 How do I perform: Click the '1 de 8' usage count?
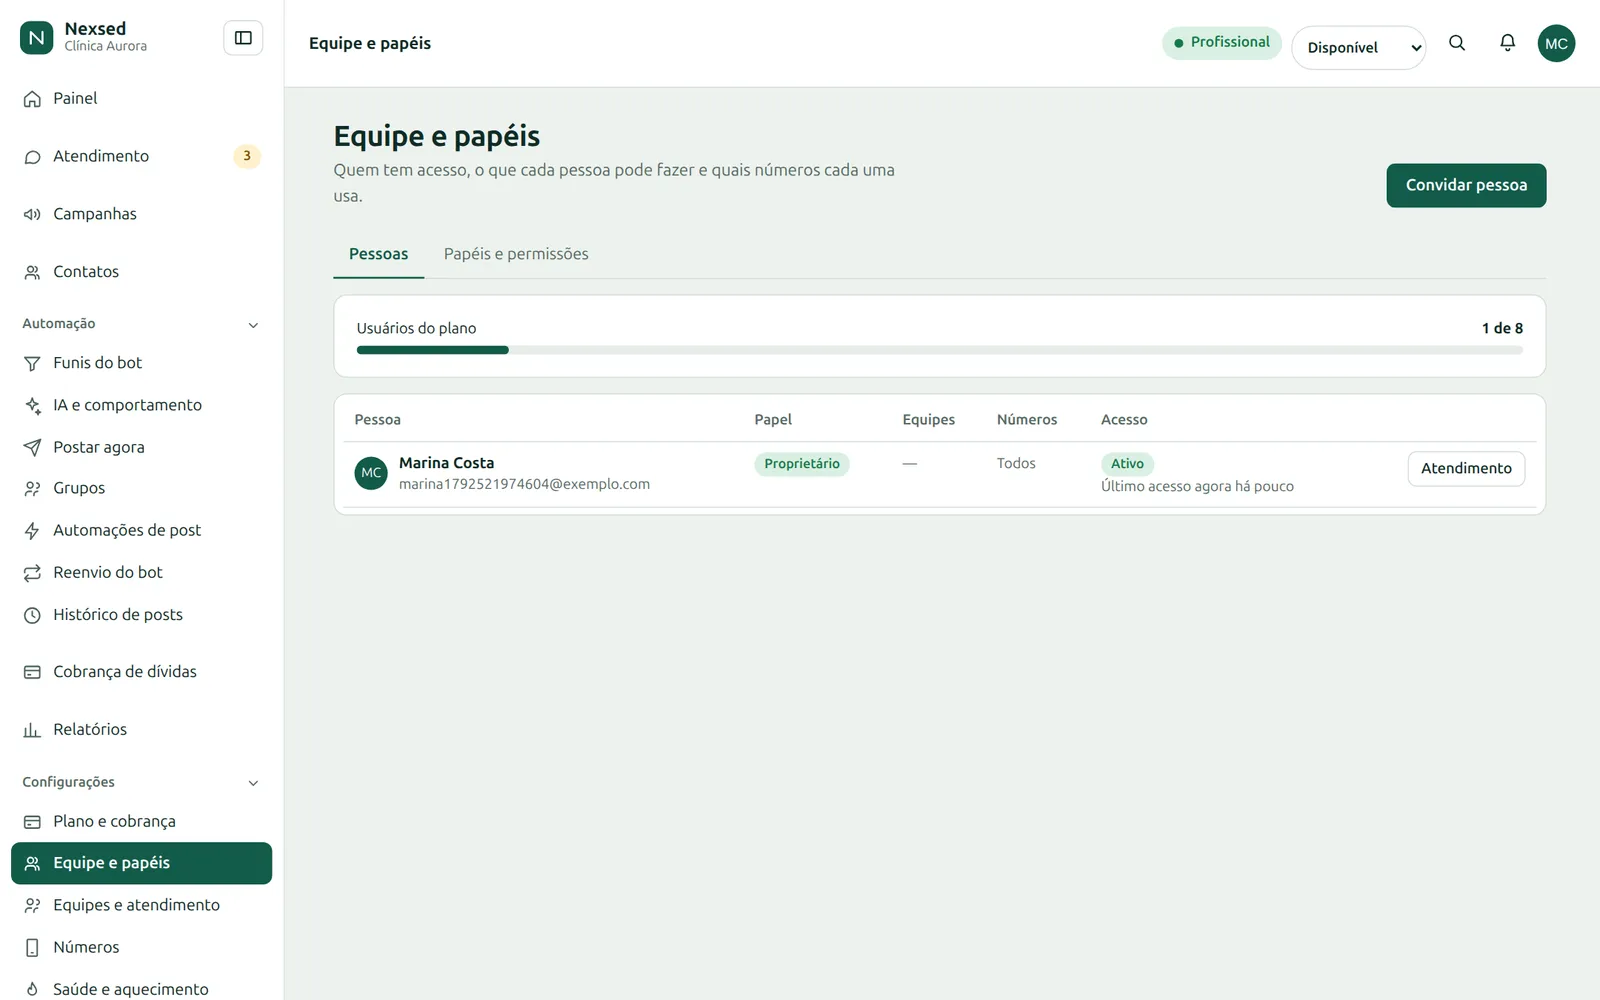pyautogui.click(x=1502, y=328)
